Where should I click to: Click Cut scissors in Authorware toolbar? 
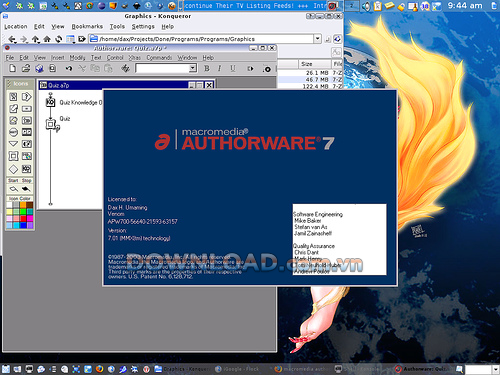click(82, 68)
